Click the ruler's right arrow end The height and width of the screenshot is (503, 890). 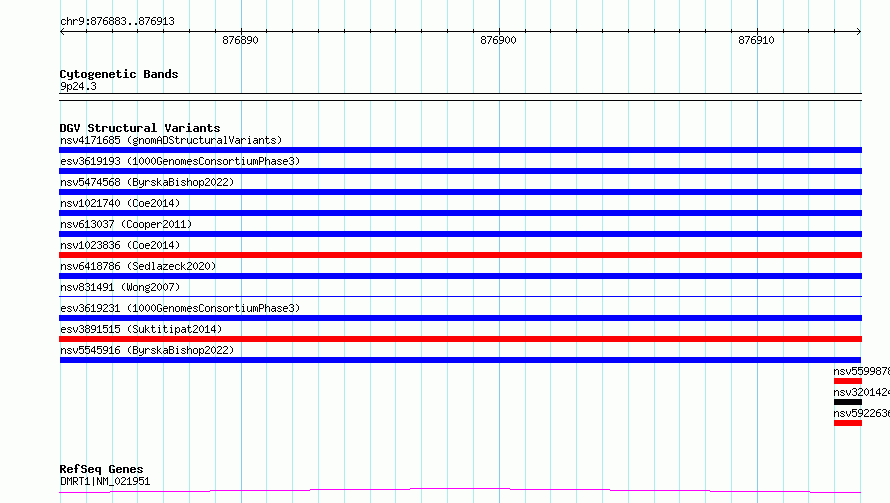pyautogui.click(x=859, y=32)
